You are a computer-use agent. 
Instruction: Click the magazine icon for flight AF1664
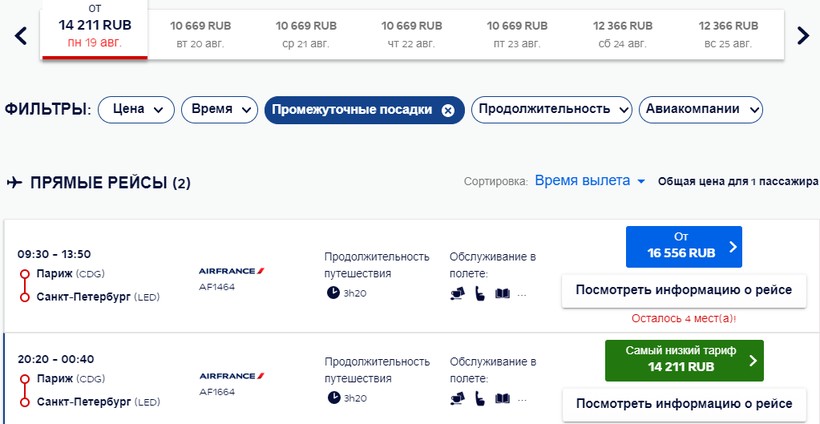(502, 399)
